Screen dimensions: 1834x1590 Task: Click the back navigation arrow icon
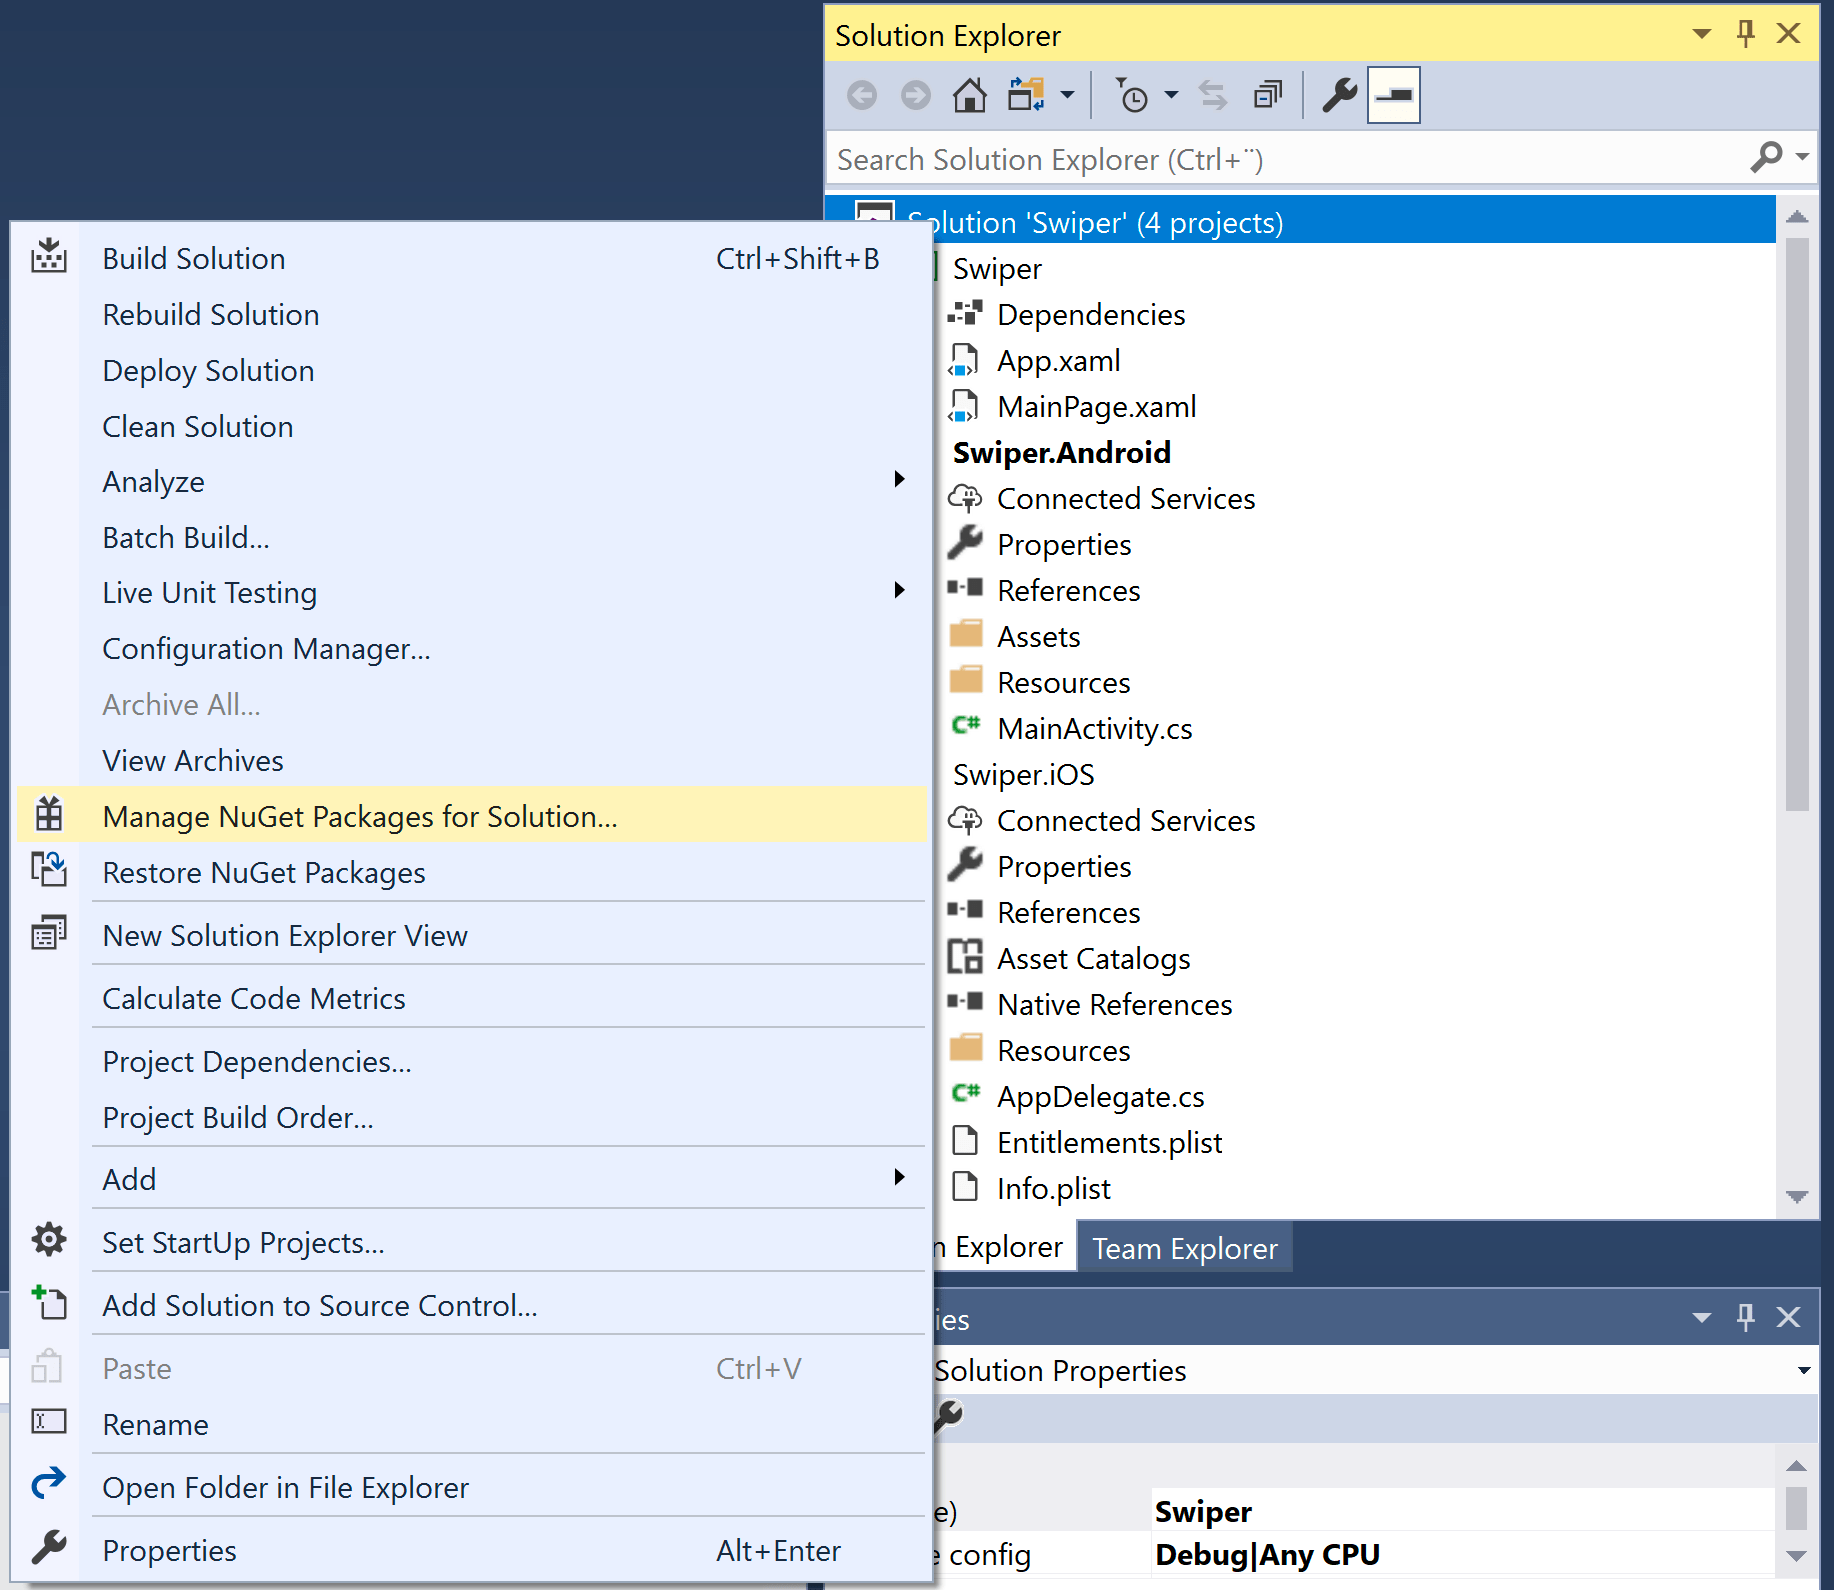[862, 95]
